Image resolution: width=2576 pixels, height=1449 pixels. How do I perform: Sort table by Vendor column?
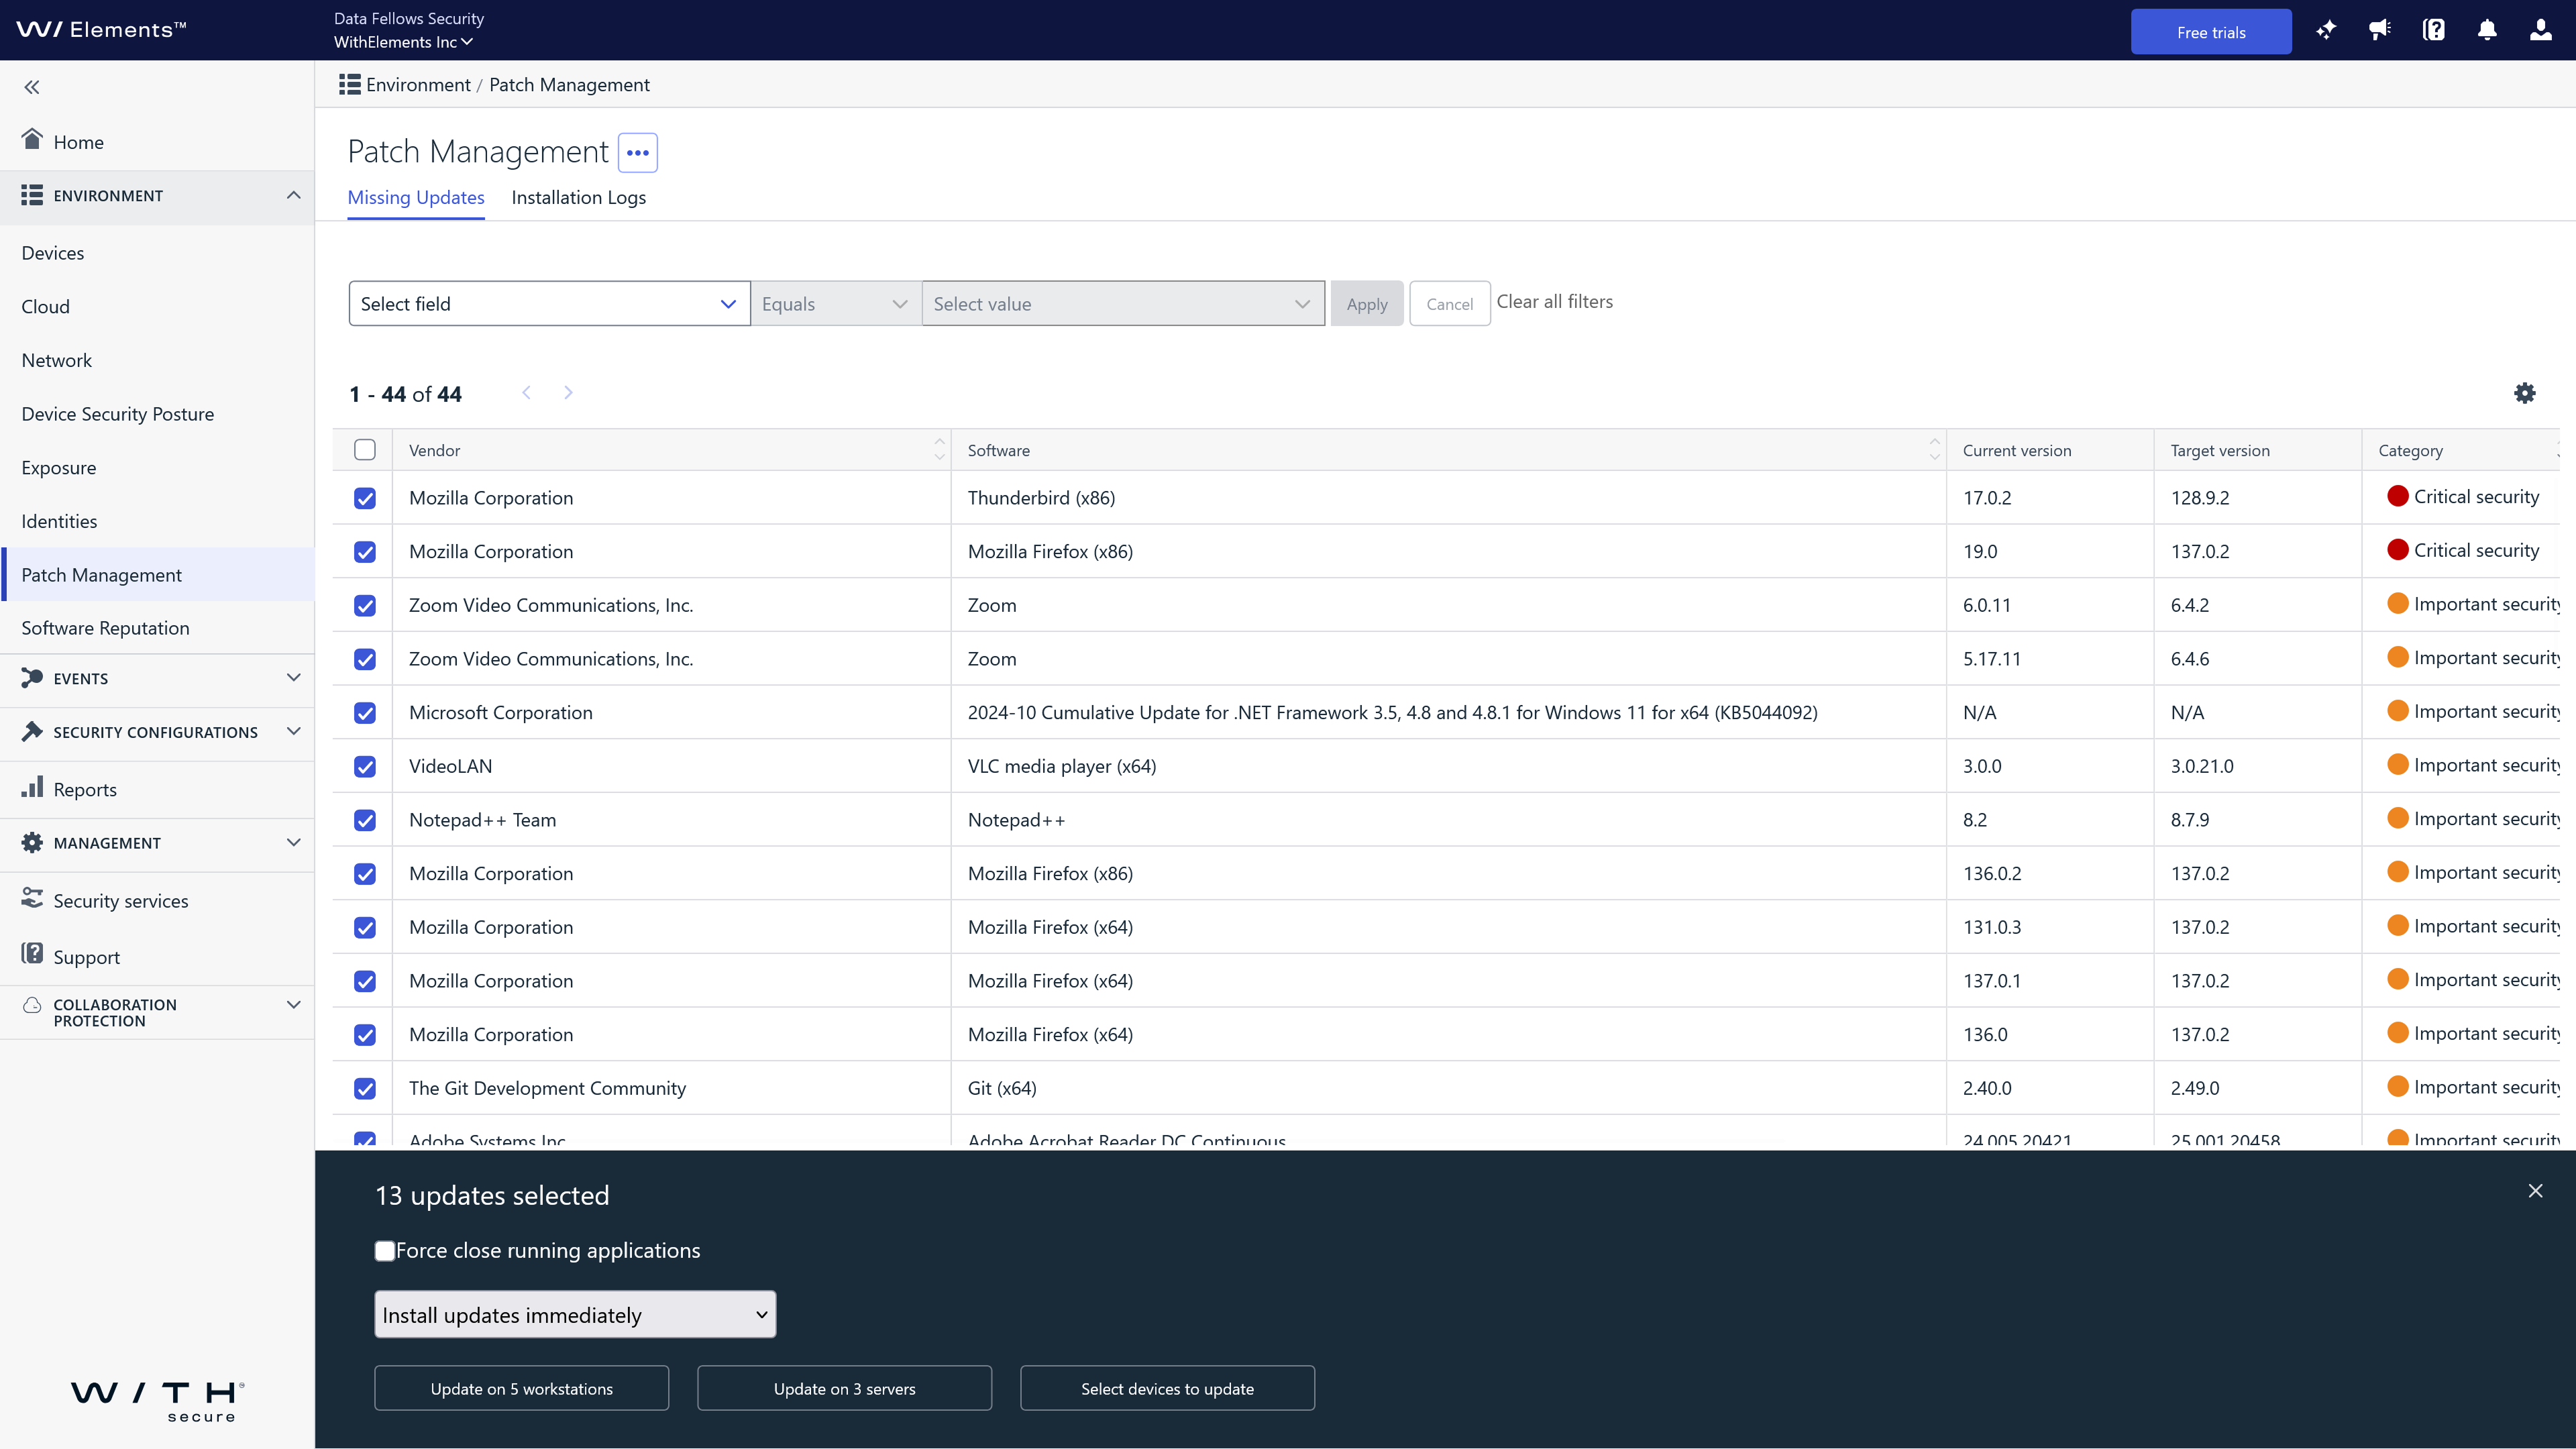pos(435,450)
